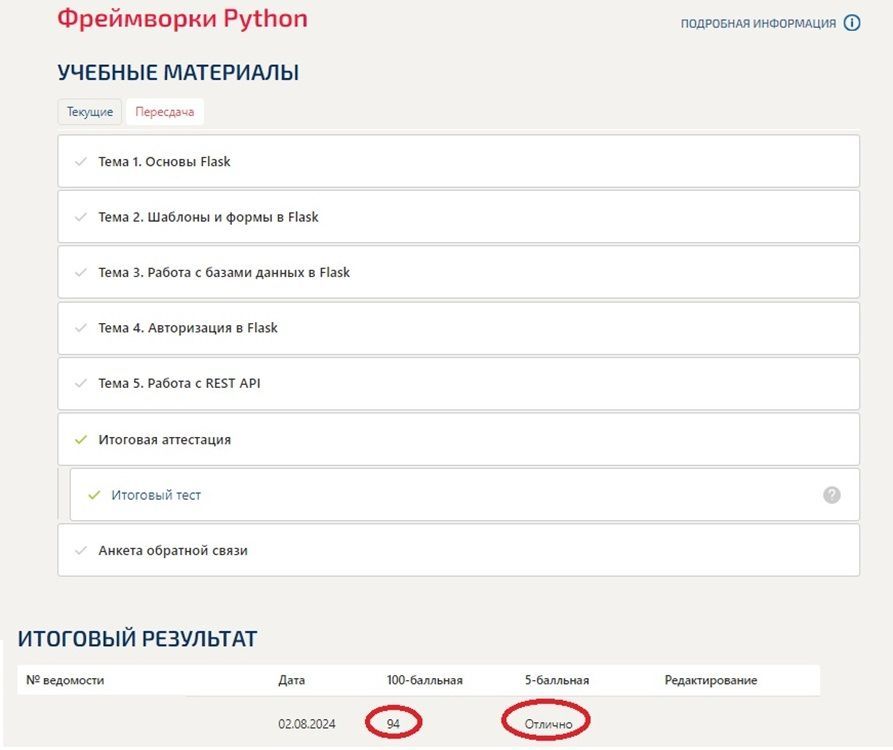
Task: Click the green checkmark by Итоговый тест
Action: click(x=95, y=495)
